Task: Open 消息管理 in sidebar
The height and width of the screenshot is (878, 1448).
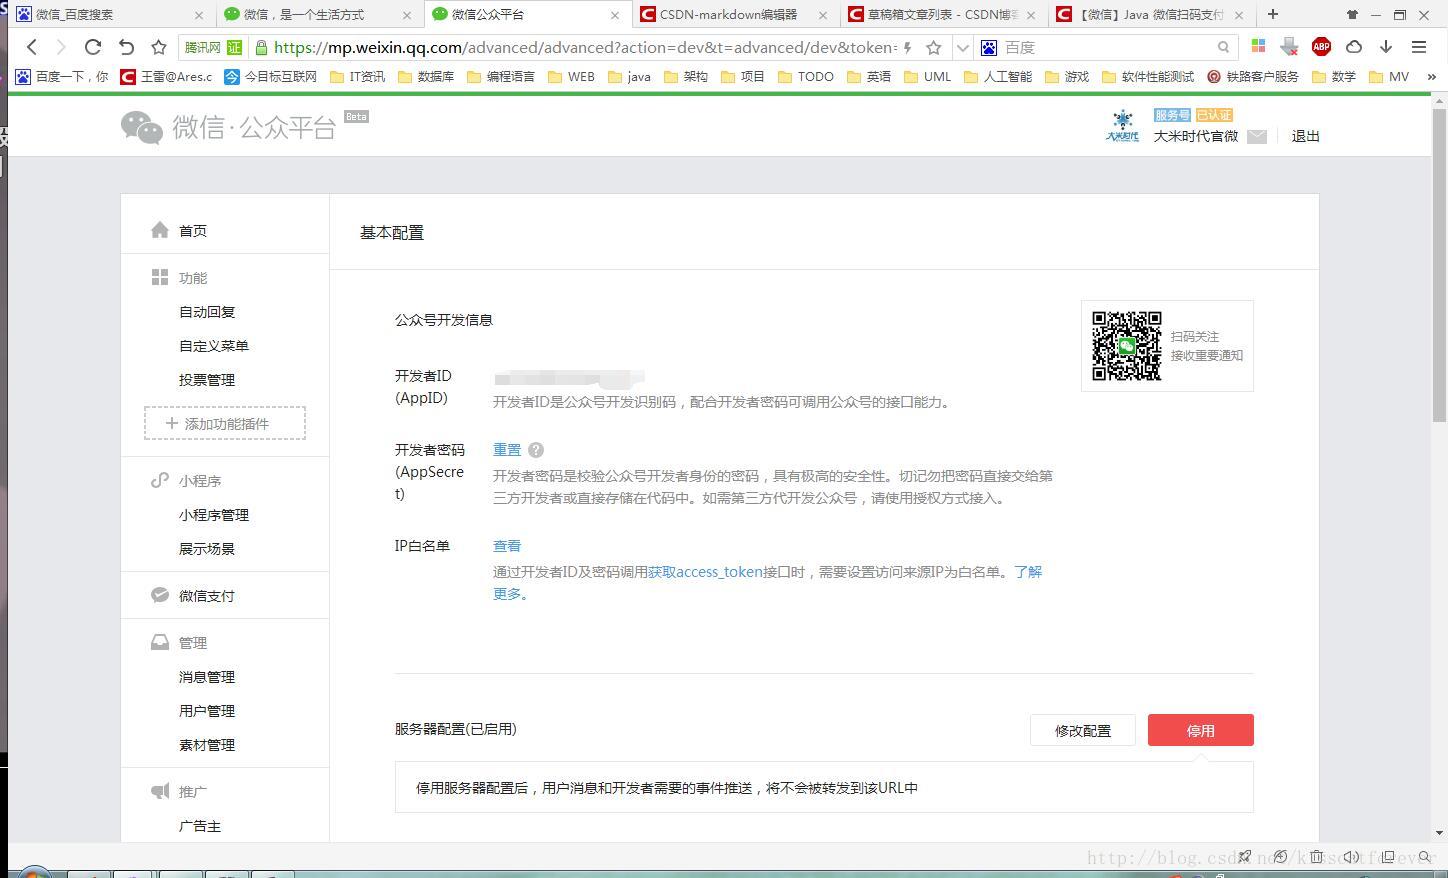Action: (x=207, y=677)
